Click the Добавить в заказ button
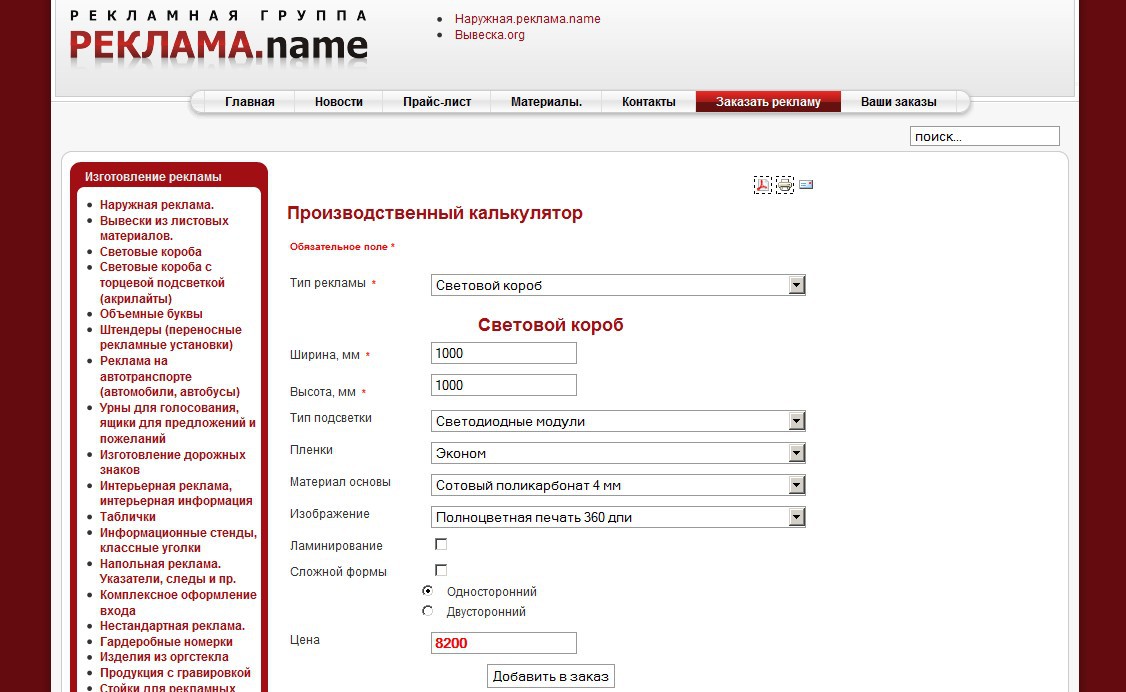The image size is (1126, 692). 551,676
